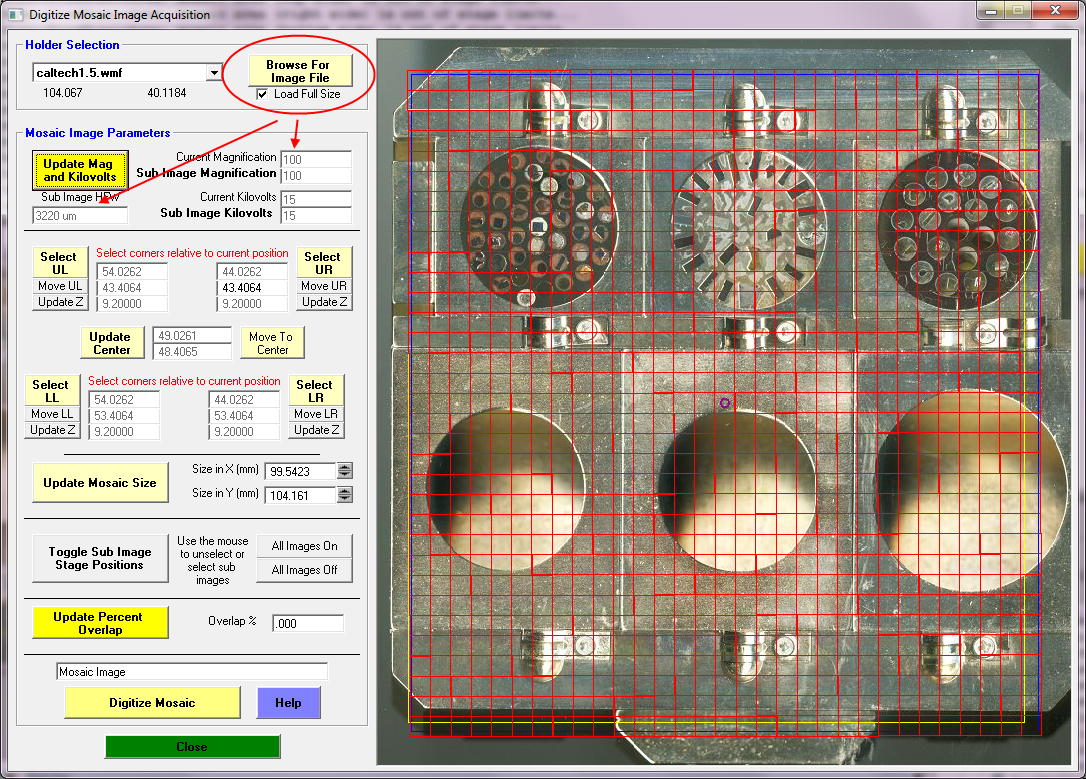
Task: Click the Select LL button
Action: 50,391
